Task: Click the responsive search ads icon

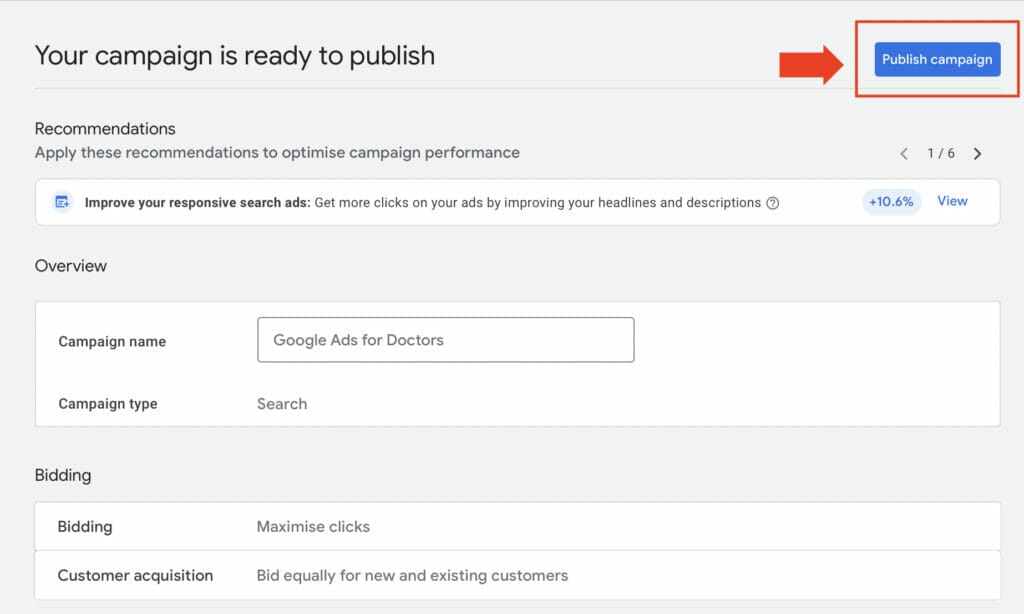Action: 62,202
